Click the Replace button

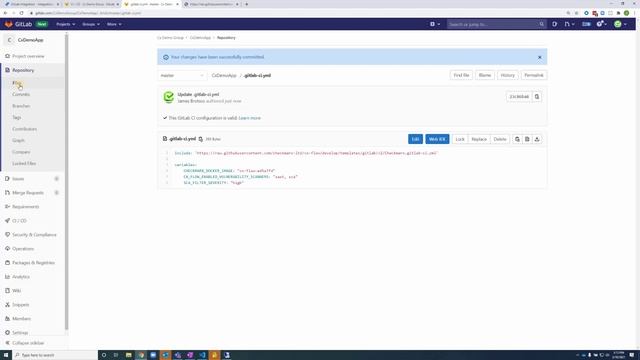(x=479, y=139)
